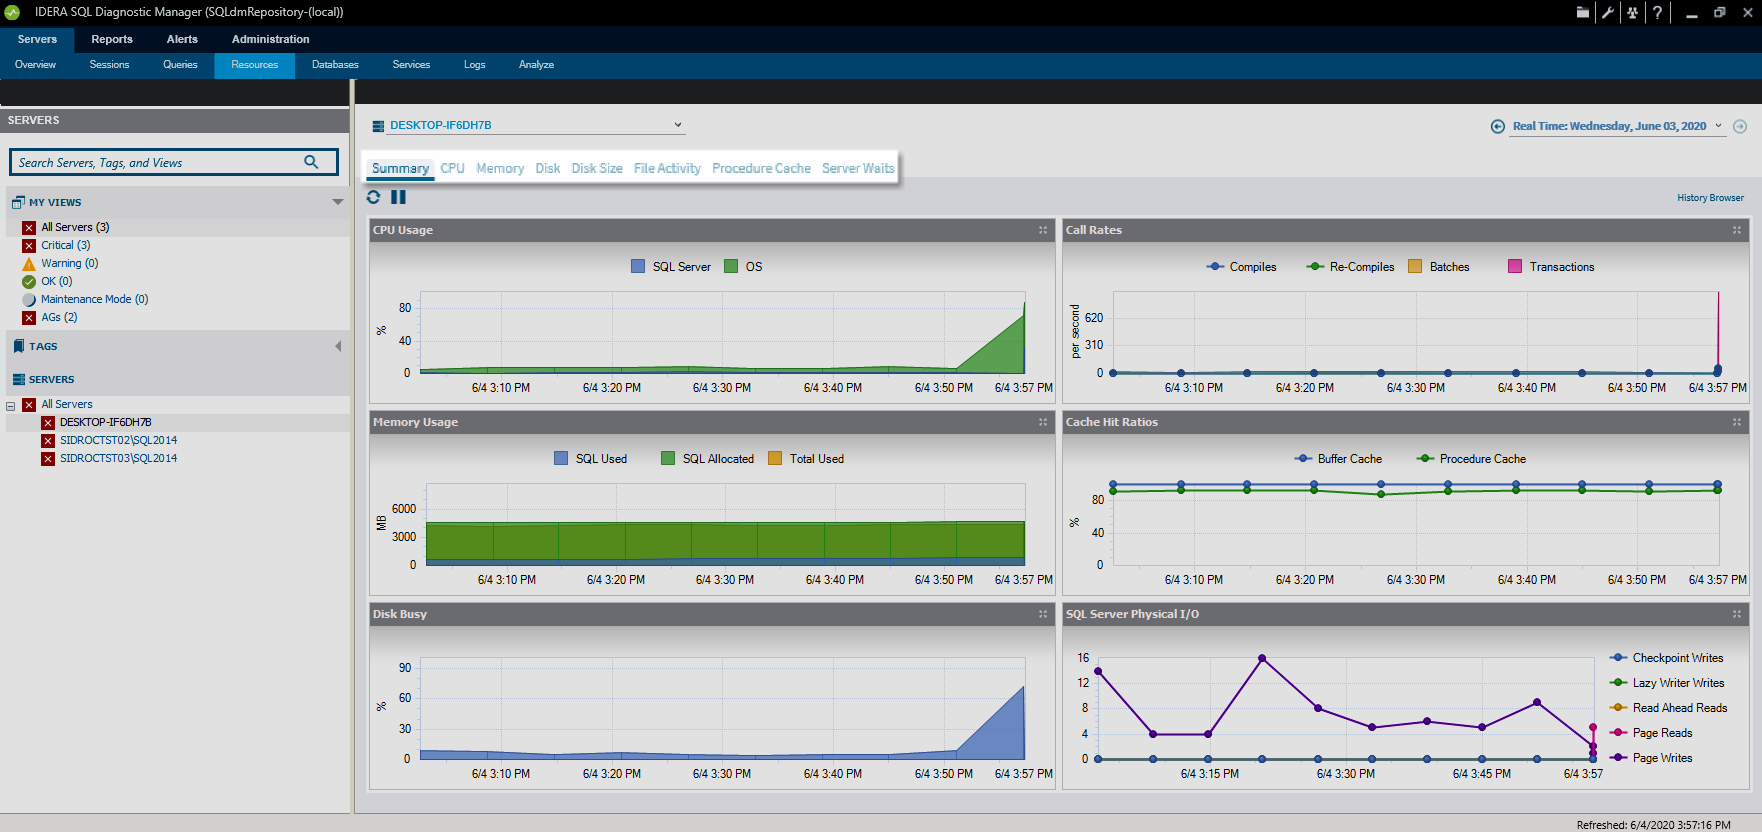Viewport: 1762px width, 832px height.
Task: Maximize the Disk Busy panel
Action: pos(1043,614)
